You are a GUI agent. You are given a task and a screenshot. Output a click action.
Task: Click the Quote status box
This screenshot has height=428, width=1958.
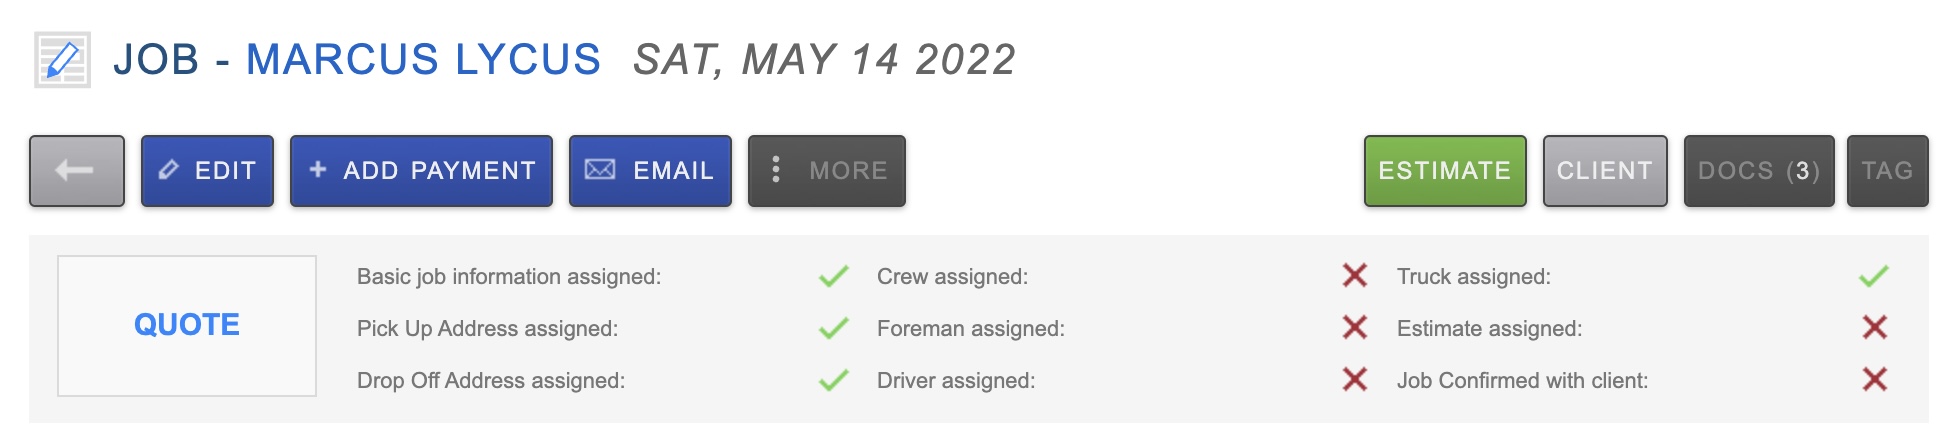[x=187, y=325]
